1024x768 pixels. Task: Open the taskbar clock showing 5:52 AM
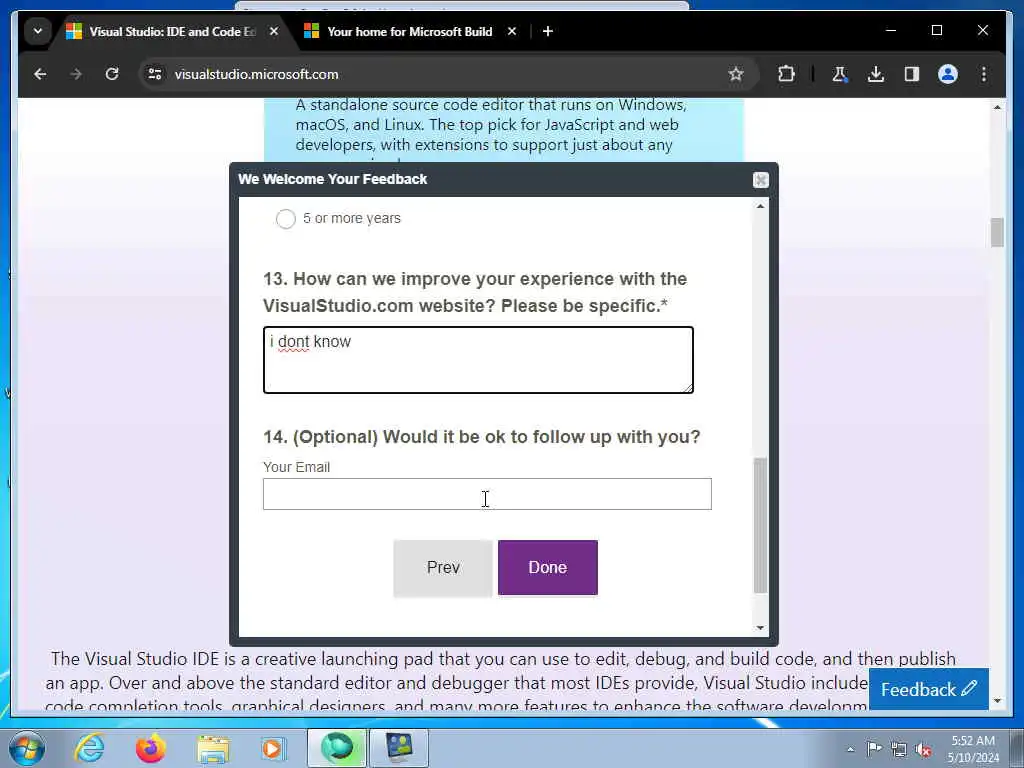pos(973,749)
